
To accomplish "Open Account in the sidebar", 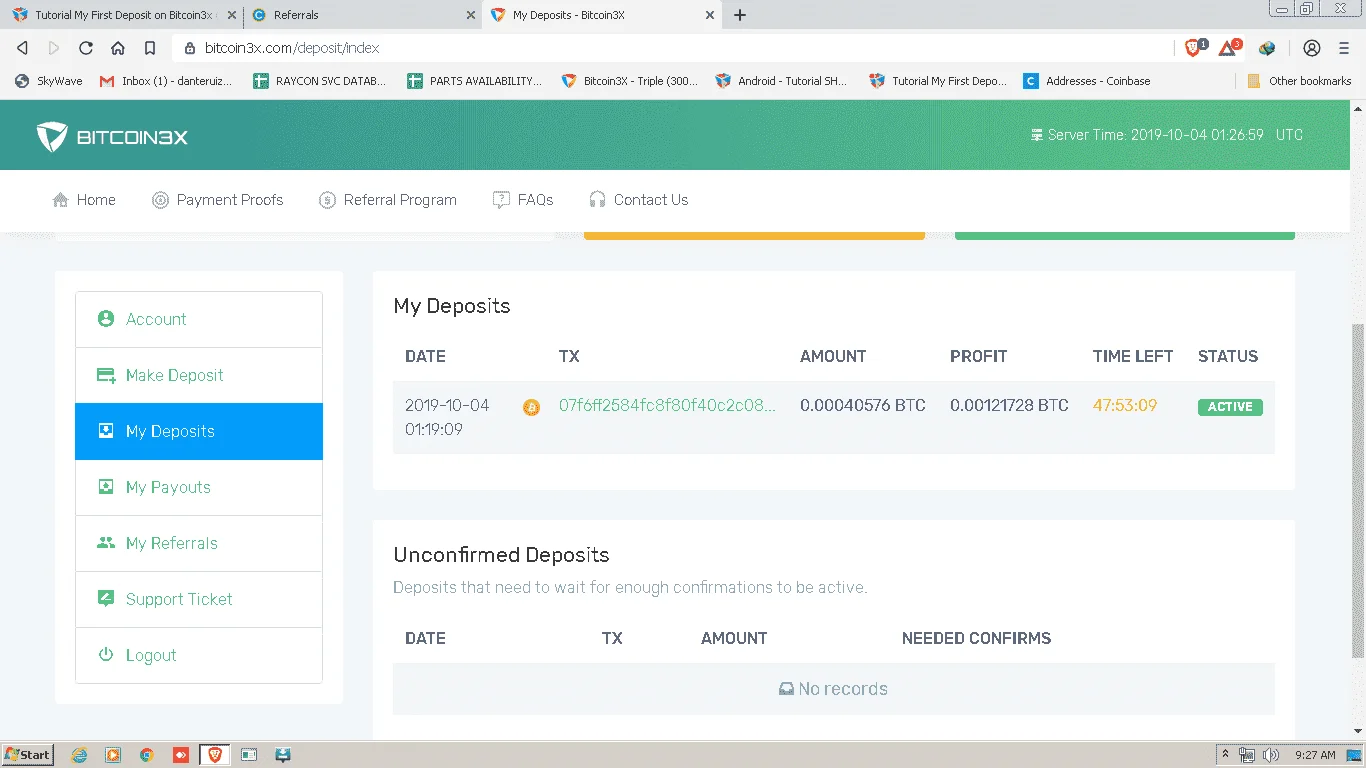I will (199, 320).
